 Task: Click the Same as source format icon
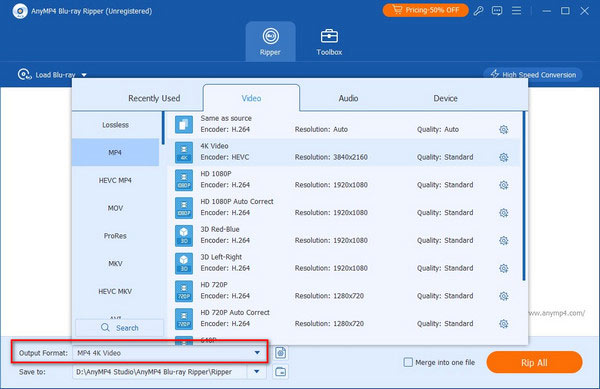184,124
